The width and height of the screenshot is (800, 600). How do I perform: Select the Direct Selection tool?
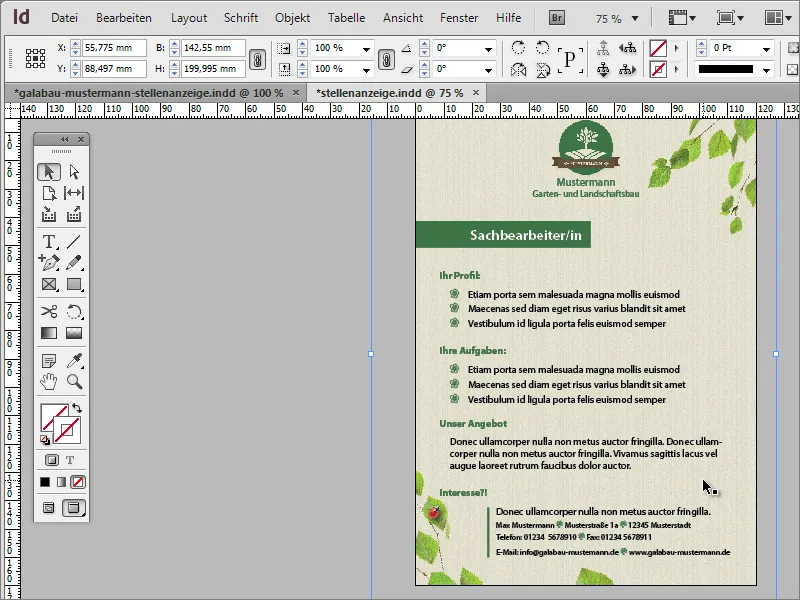tap(74, 172)
